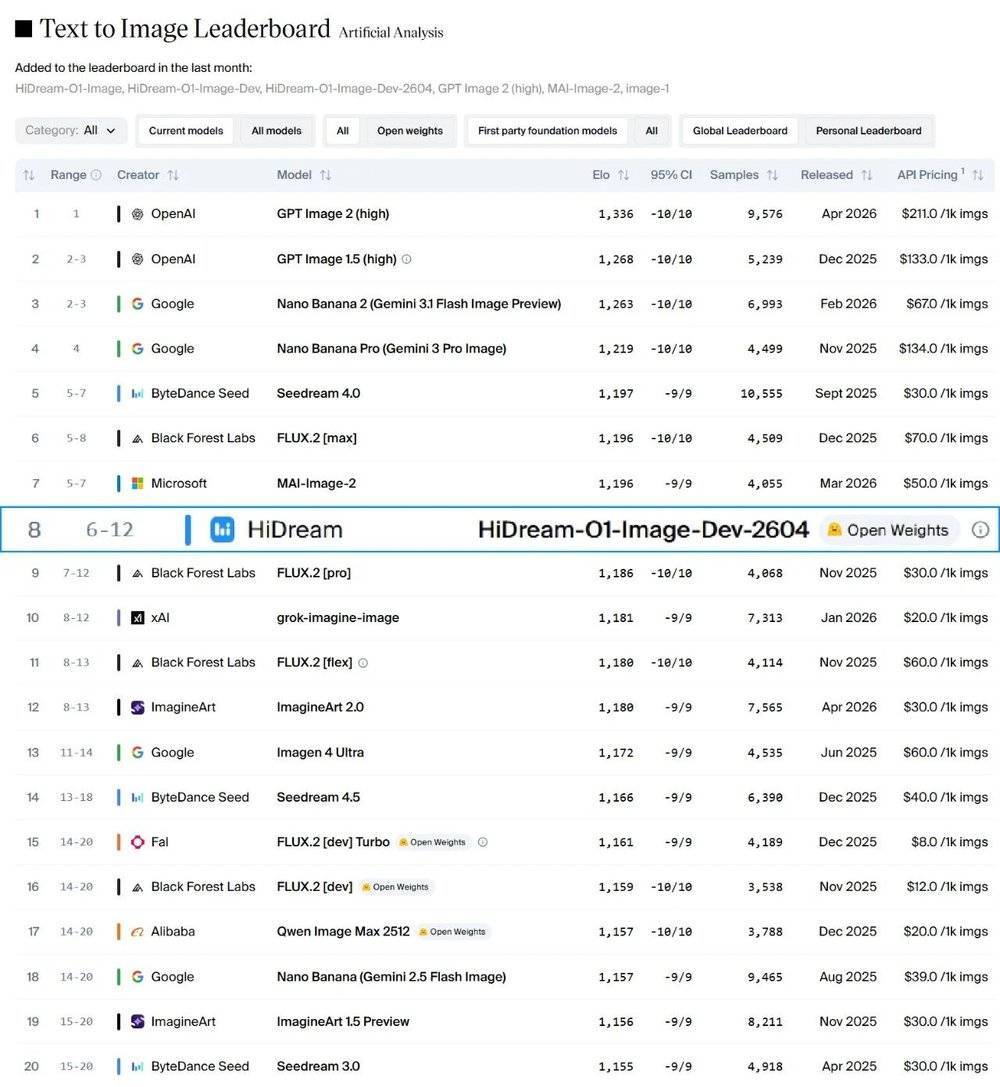Sort by API Pricing column arrows
The image size is (1000, 1087).
click(977, 175)
